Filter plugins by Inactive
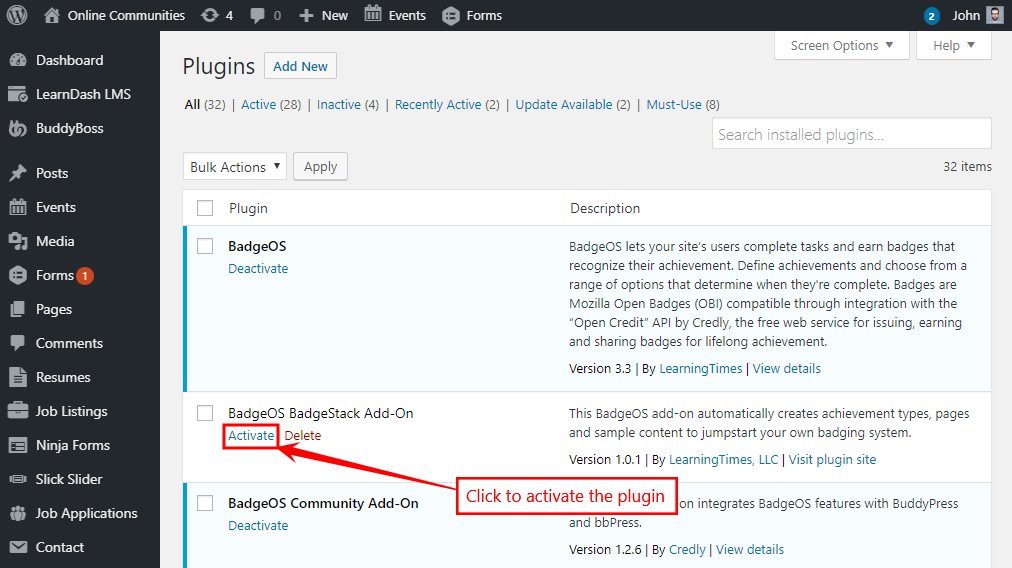Screen dimensions: 1012x568 338,104
